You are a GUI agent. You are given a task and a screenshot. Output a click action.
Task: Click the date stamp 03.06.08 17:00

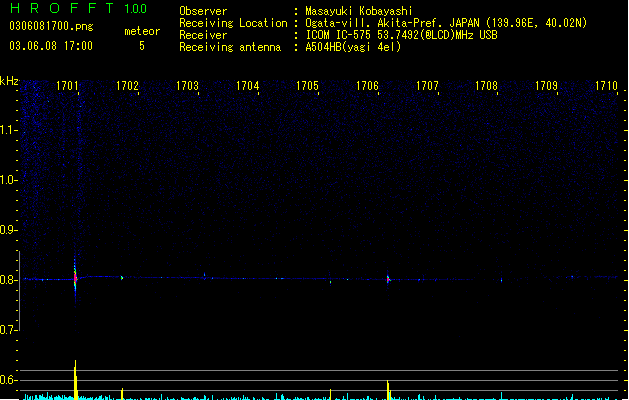point(51,46)
